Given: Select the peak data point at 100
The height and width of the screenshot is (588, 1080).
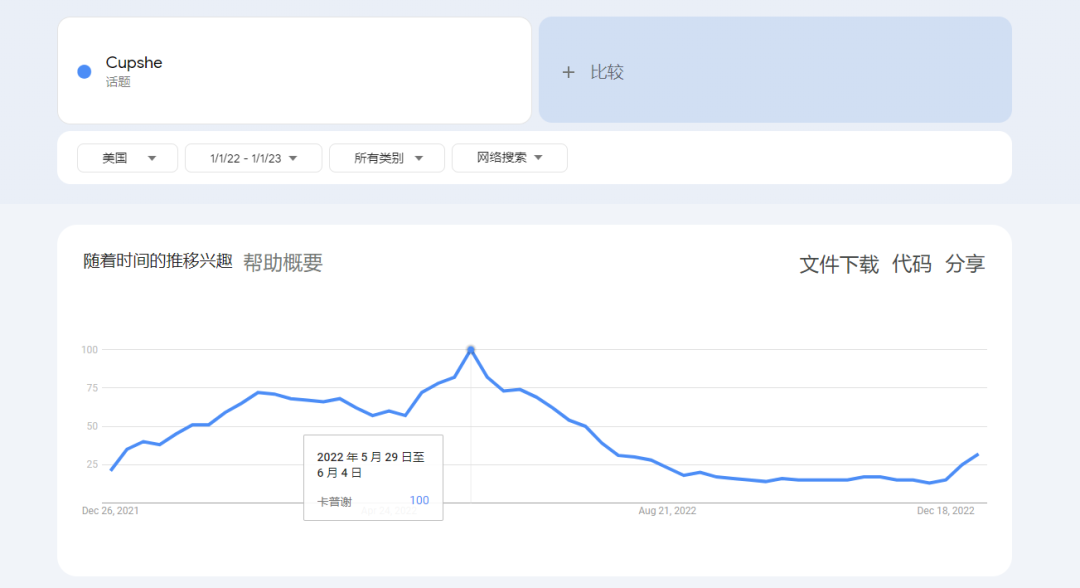Looking at the screenshot, I should click(x=471, y=350).
